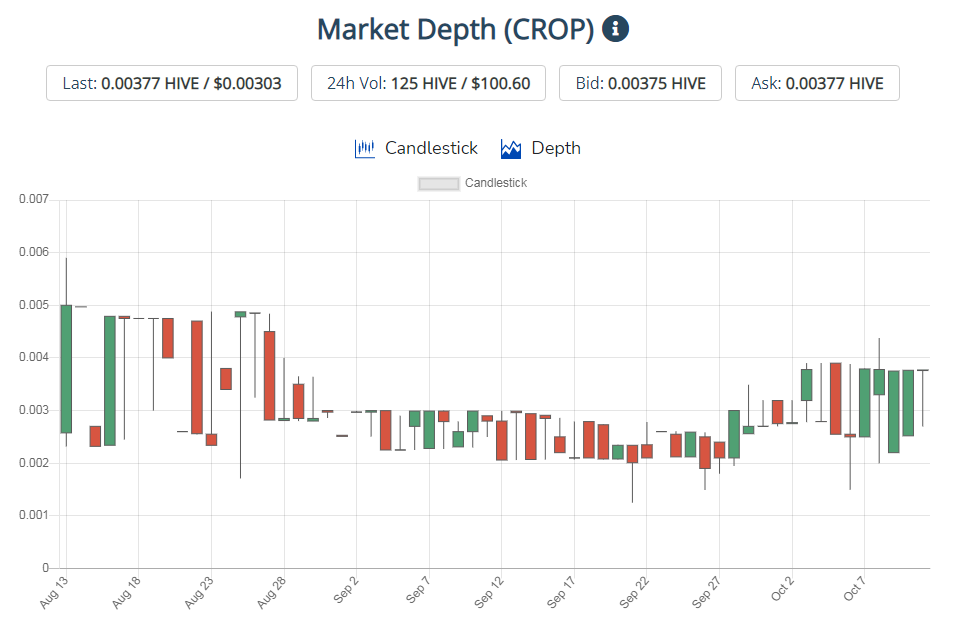978x626 pixels.
Task: Click the gray Candlestick legend swatch
Action: [x=438, y=184]
